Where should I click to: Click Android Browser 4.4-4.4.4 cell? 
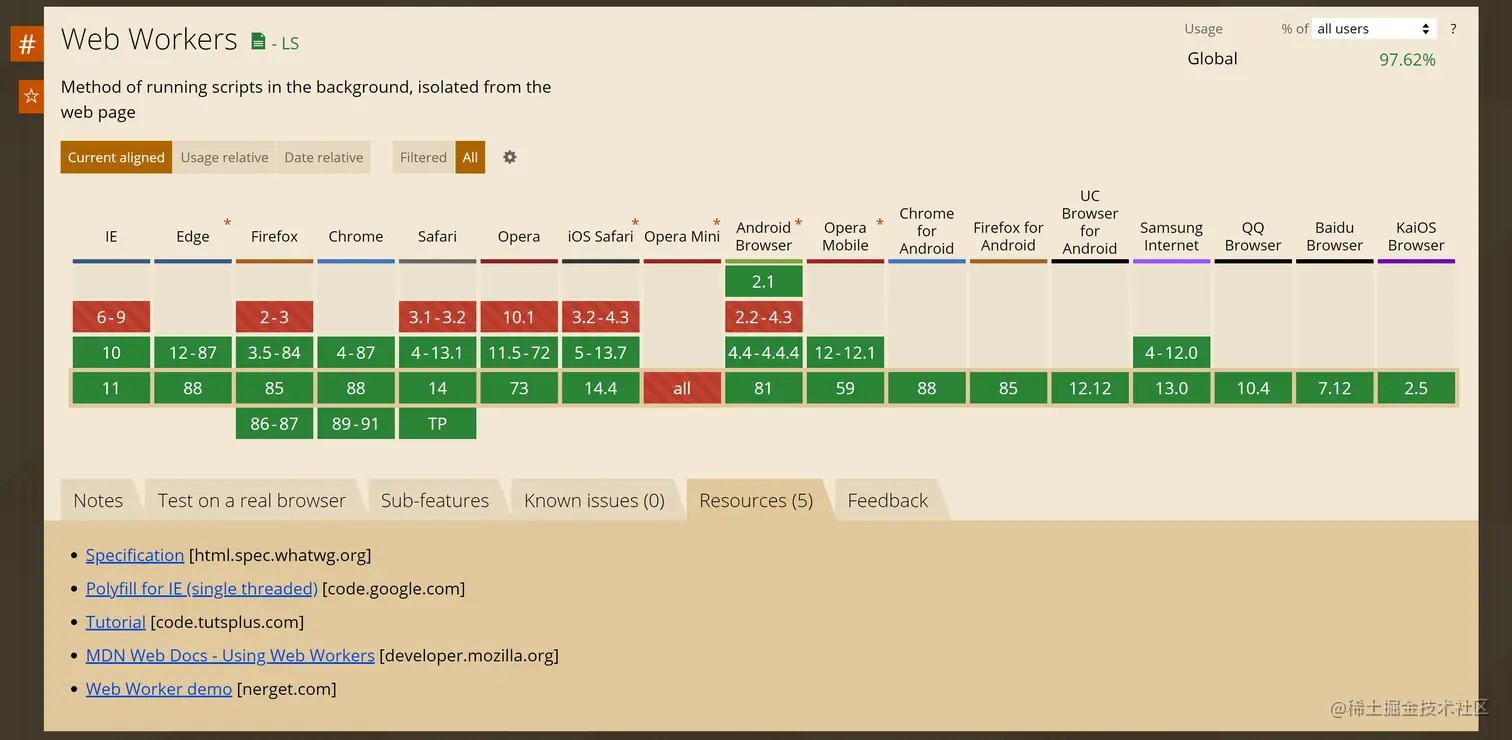click(764, 352)
